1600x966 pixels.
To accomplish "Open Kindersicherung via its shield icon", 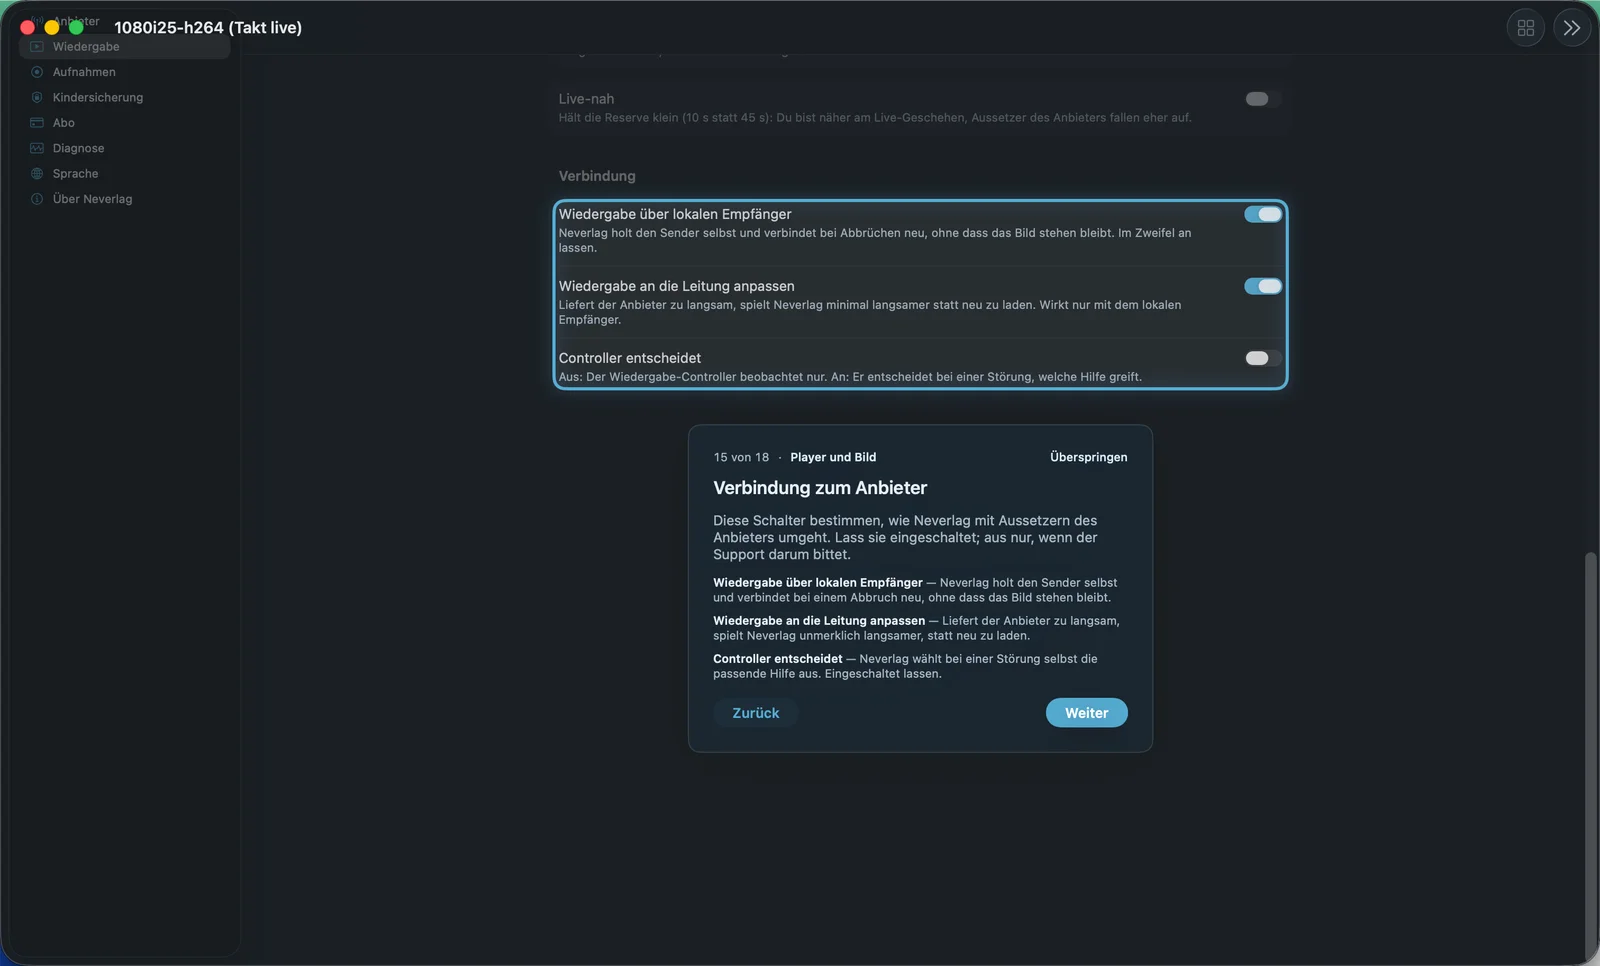I will click(x=37, y=97).
